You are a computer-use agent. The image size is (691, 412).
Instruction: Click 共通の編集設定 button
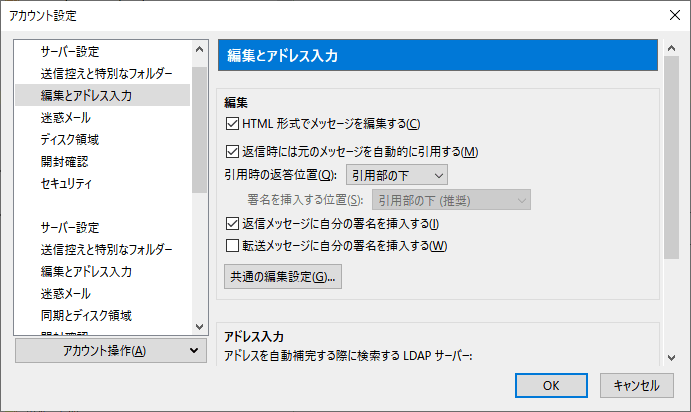click(x=283, y=277)
